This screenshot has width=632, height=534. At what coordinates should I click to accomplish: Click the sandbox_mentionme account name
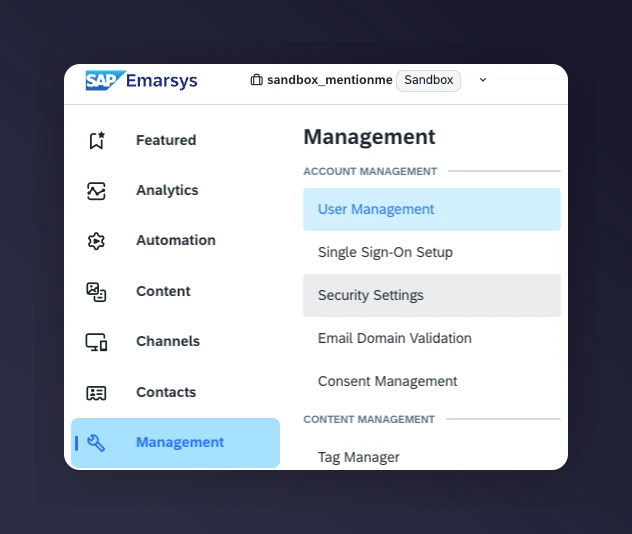(329, 80)
